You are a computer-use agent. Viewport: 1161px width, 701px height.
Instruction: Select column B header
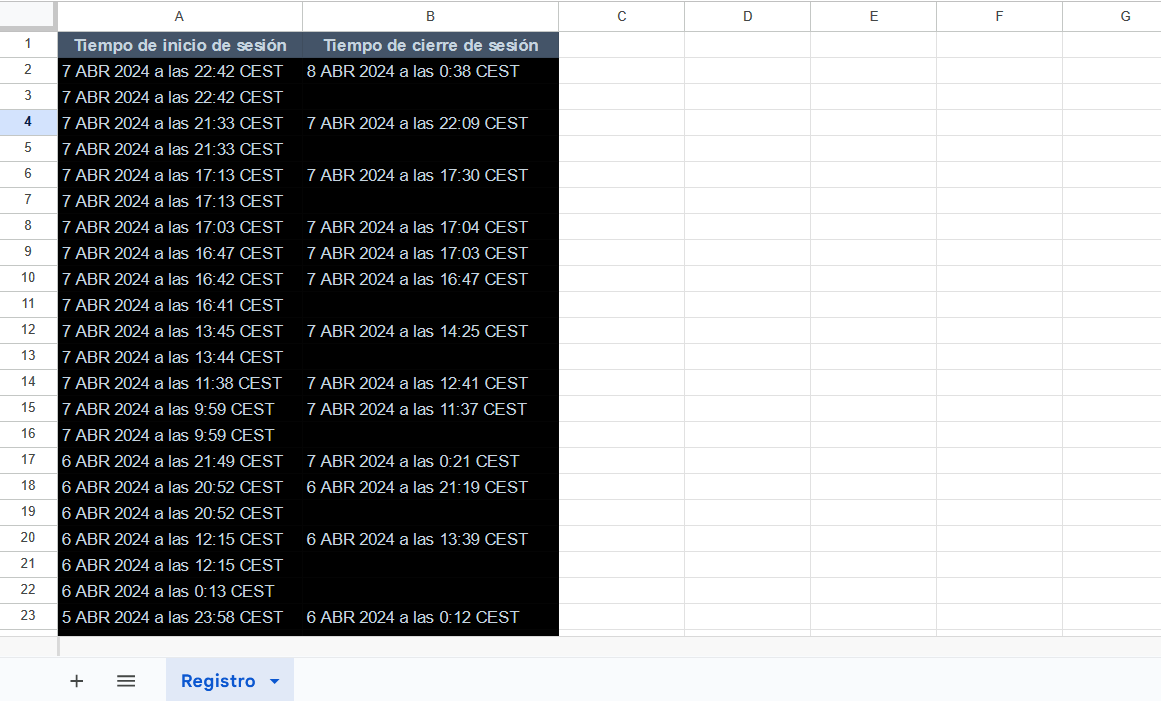coord(430,16)
